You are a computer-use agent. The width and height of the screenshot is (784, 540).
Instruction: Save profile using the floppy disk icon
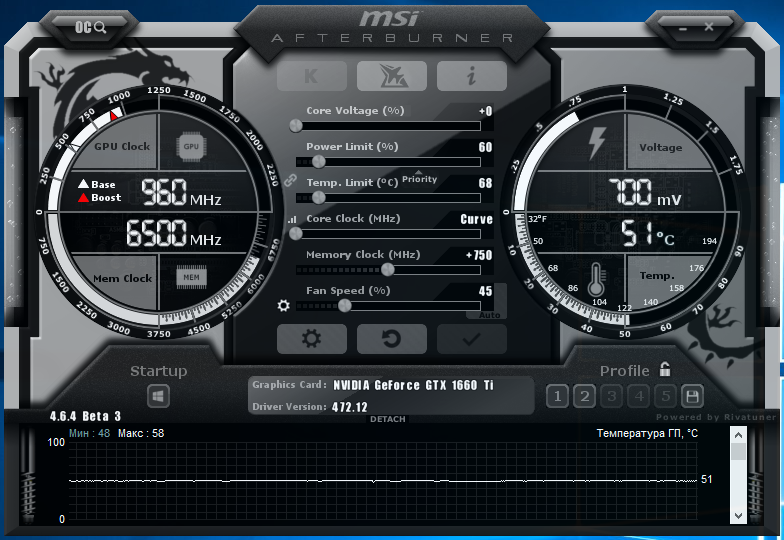[x=692, y=396]
